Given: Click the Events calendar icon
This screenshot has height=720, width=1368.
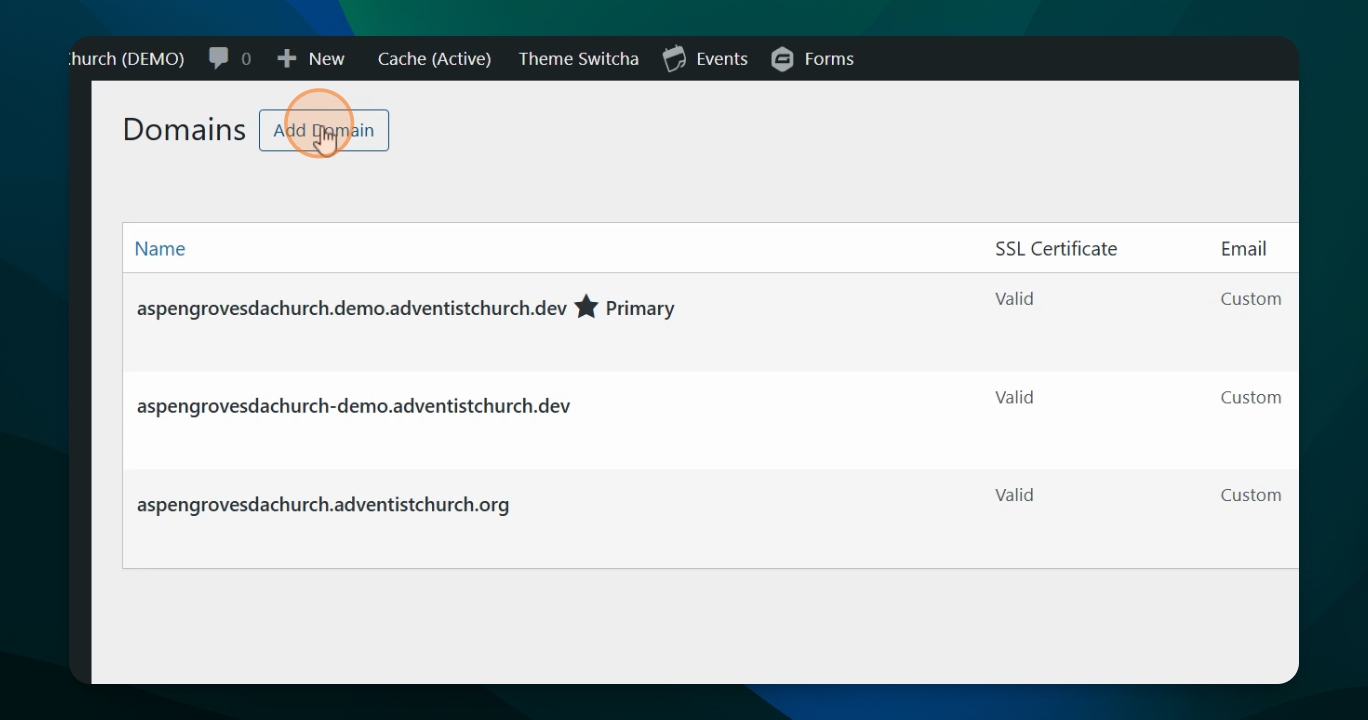Looking at the screenshot, I should point(675,59).
